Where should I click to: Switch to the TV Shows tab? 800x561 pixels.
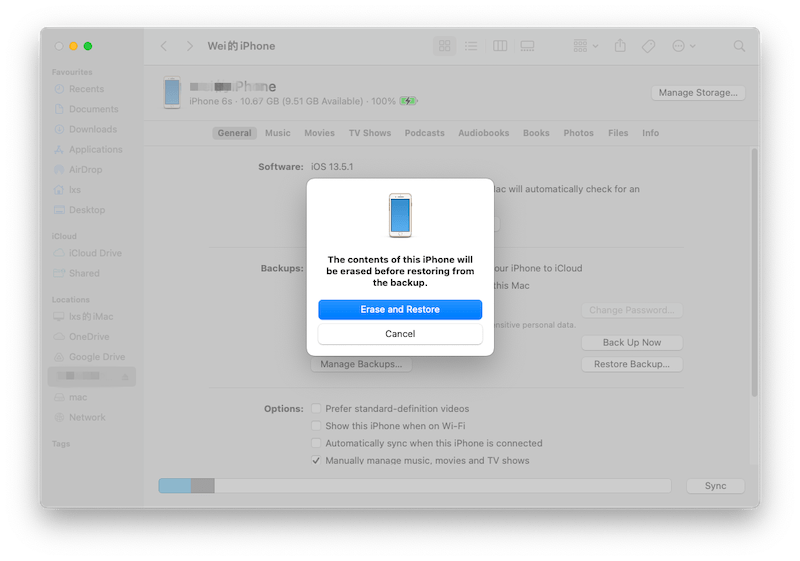click(370, 133)
